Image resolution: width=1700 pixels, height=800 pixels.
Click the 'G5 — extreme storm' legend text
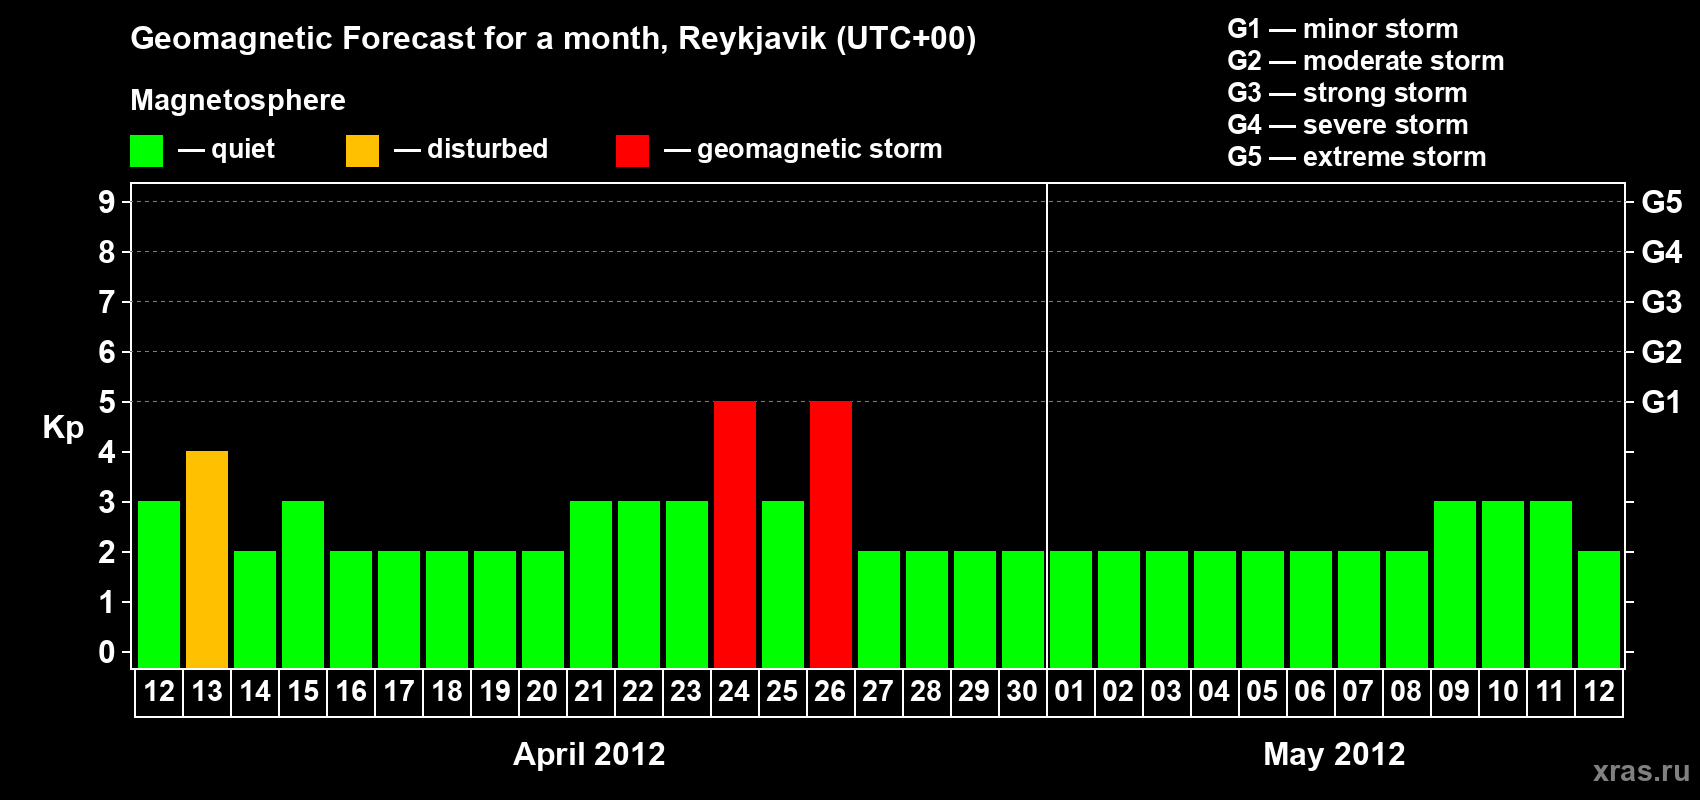(1357, 157)
